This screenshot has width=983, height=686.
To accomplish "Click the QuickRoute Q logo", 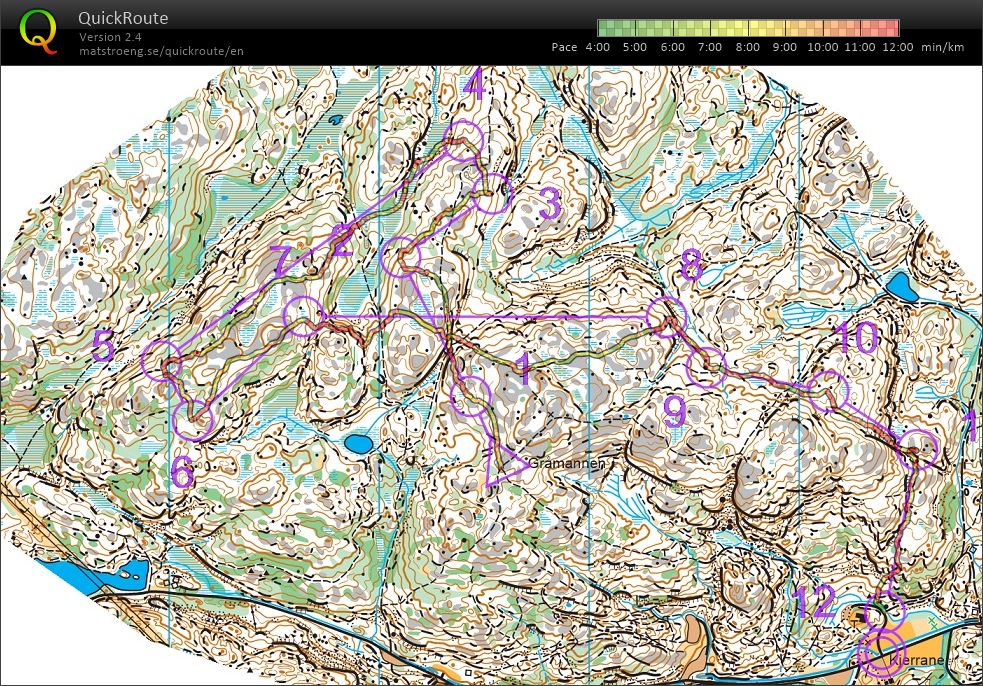I will [38, 31].
